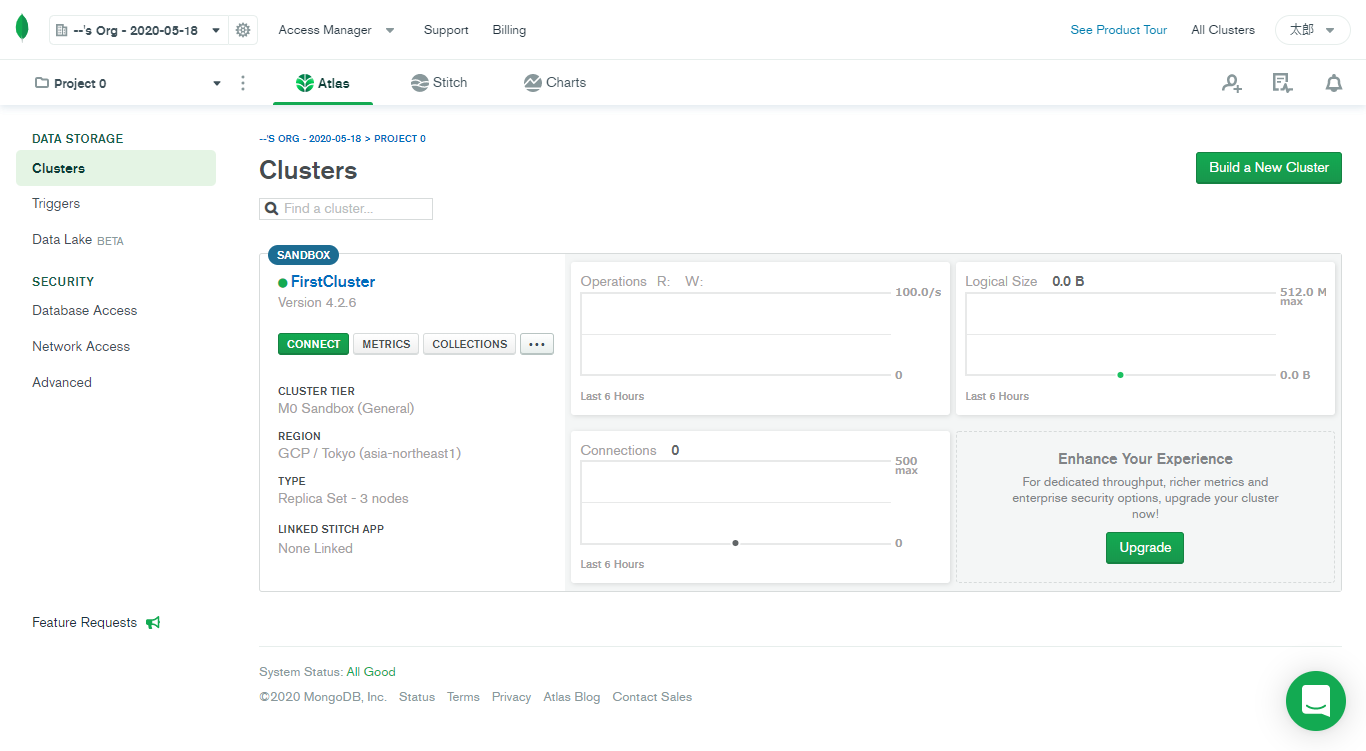This screenshot has width=1366, height=751.
Task: Focus the Find a cluster search field
Action: coord(346,209)
